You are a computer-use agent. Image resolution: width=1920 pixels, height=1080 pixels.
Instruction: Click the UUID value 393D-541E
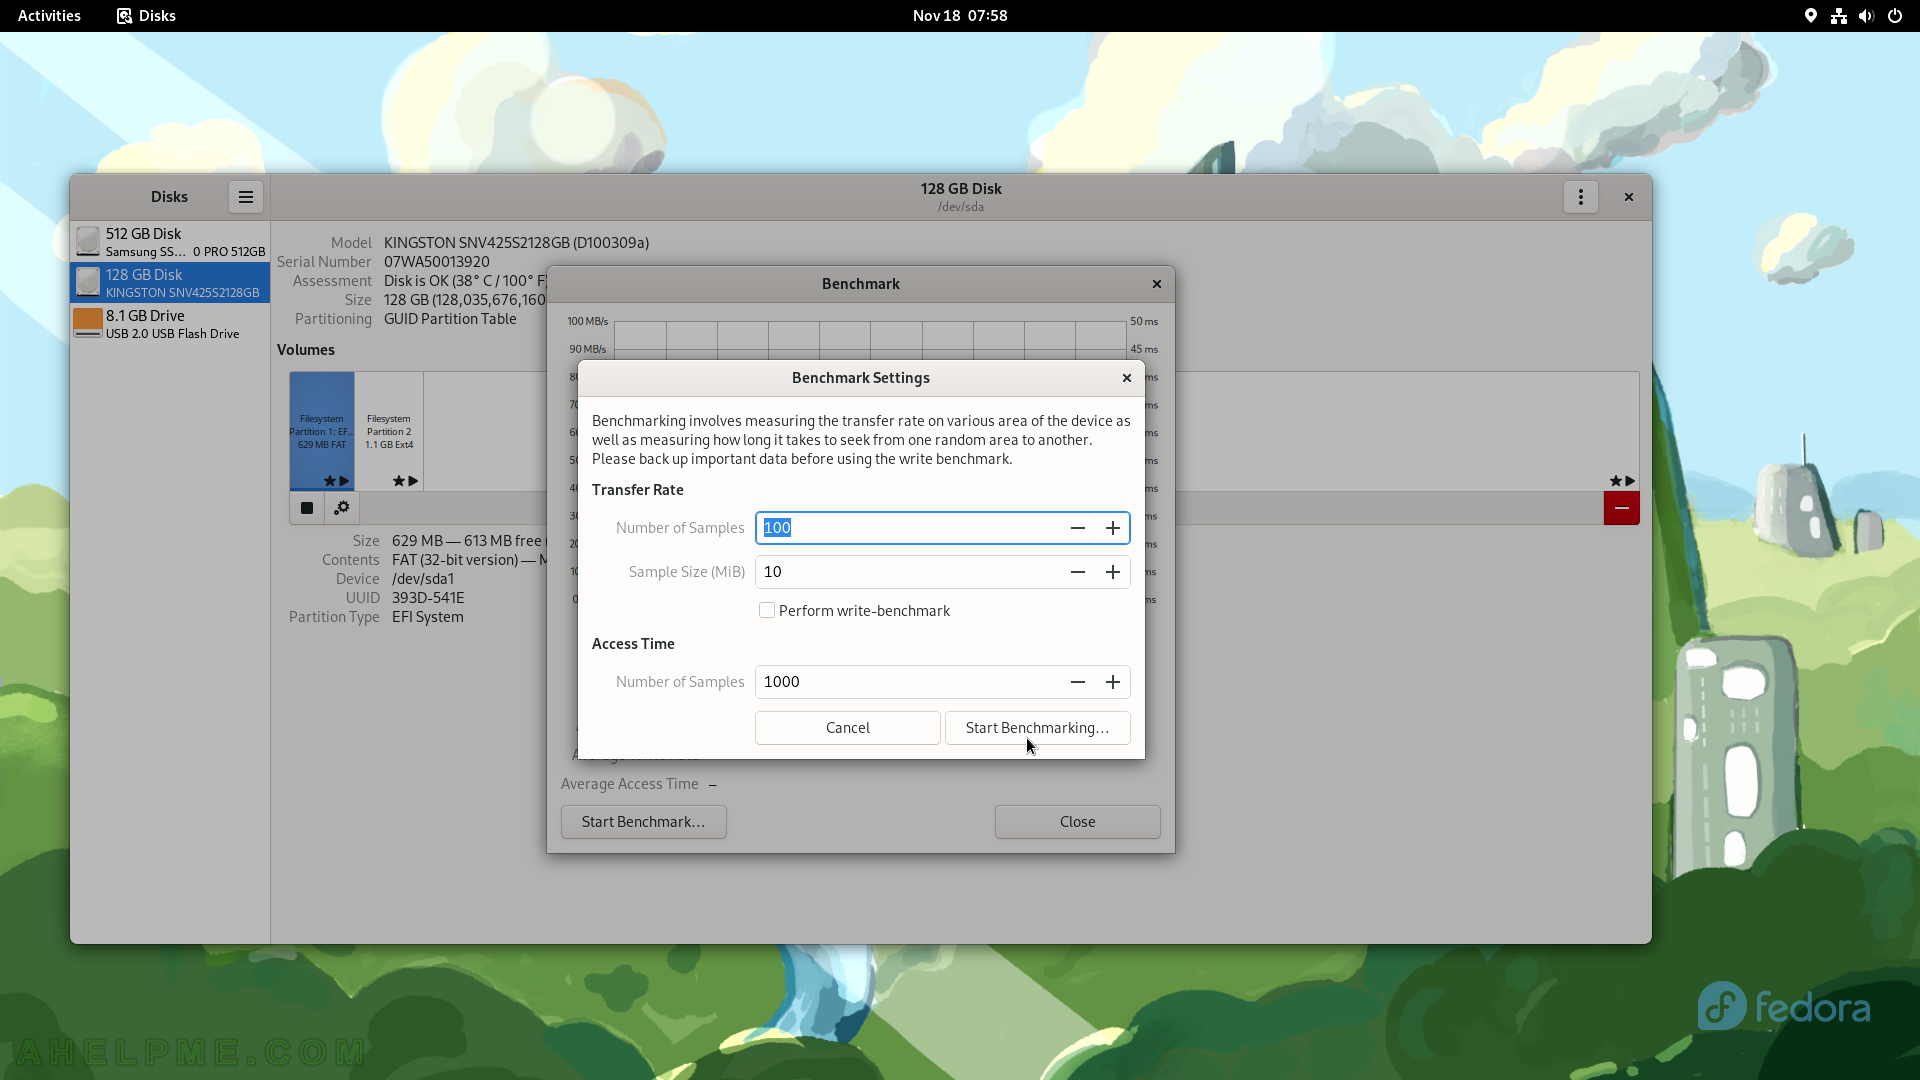(x=428, y=598)
